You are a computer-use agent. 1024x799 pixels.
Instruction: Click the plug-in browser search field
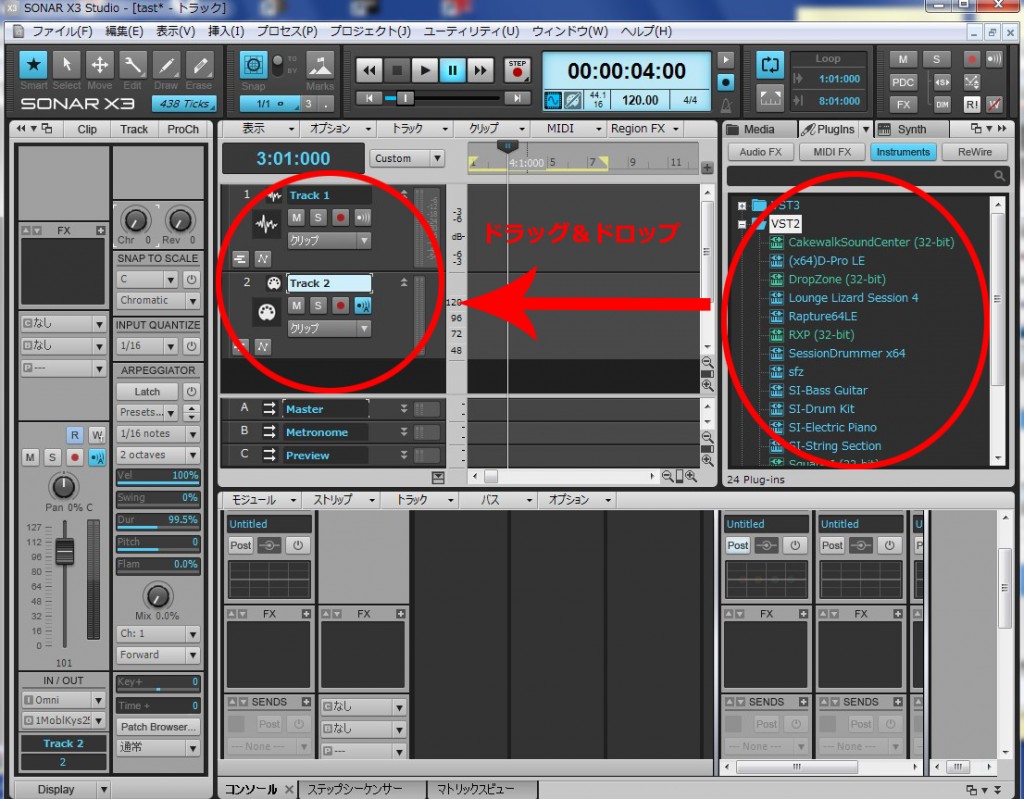click(866, 176)
